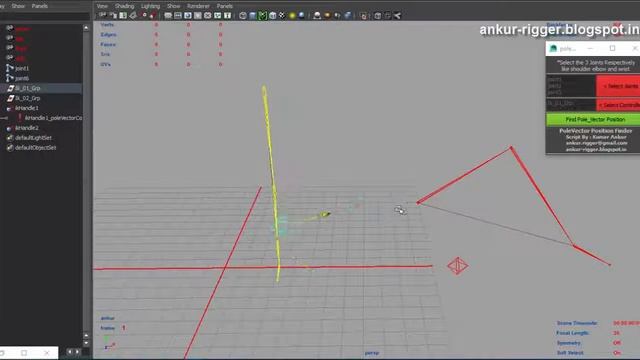
Task: Open the viewport Lighting menu
Action: point(151,6)
